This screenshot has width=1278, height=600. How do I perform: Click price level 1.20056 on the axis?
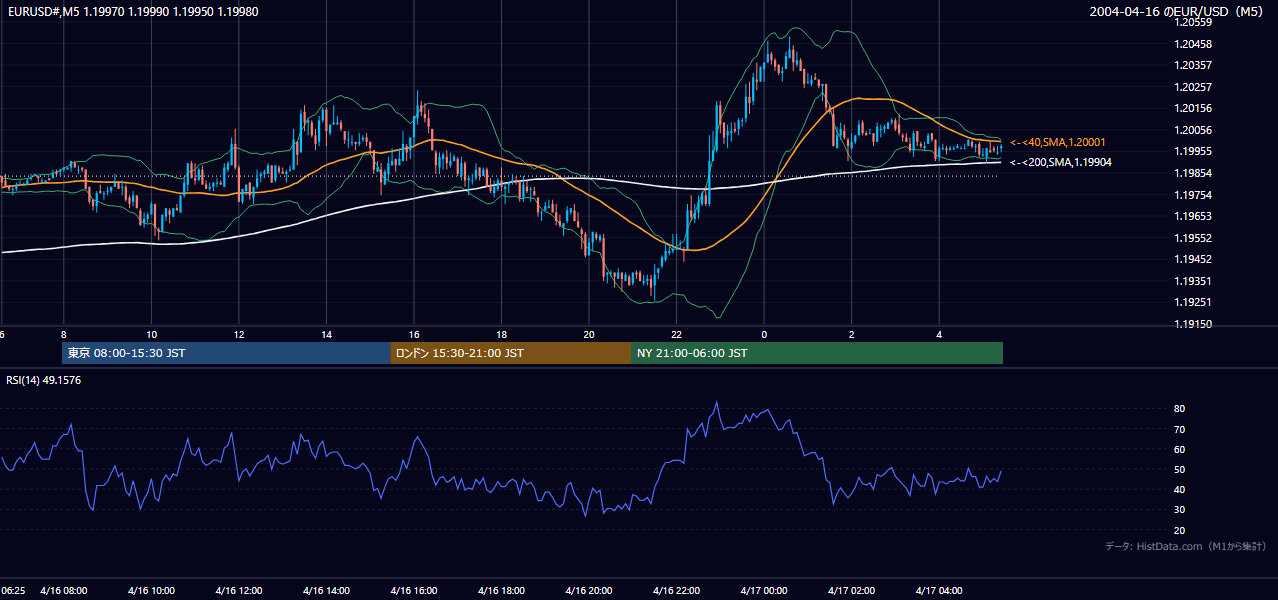[x=1191, y=130]
